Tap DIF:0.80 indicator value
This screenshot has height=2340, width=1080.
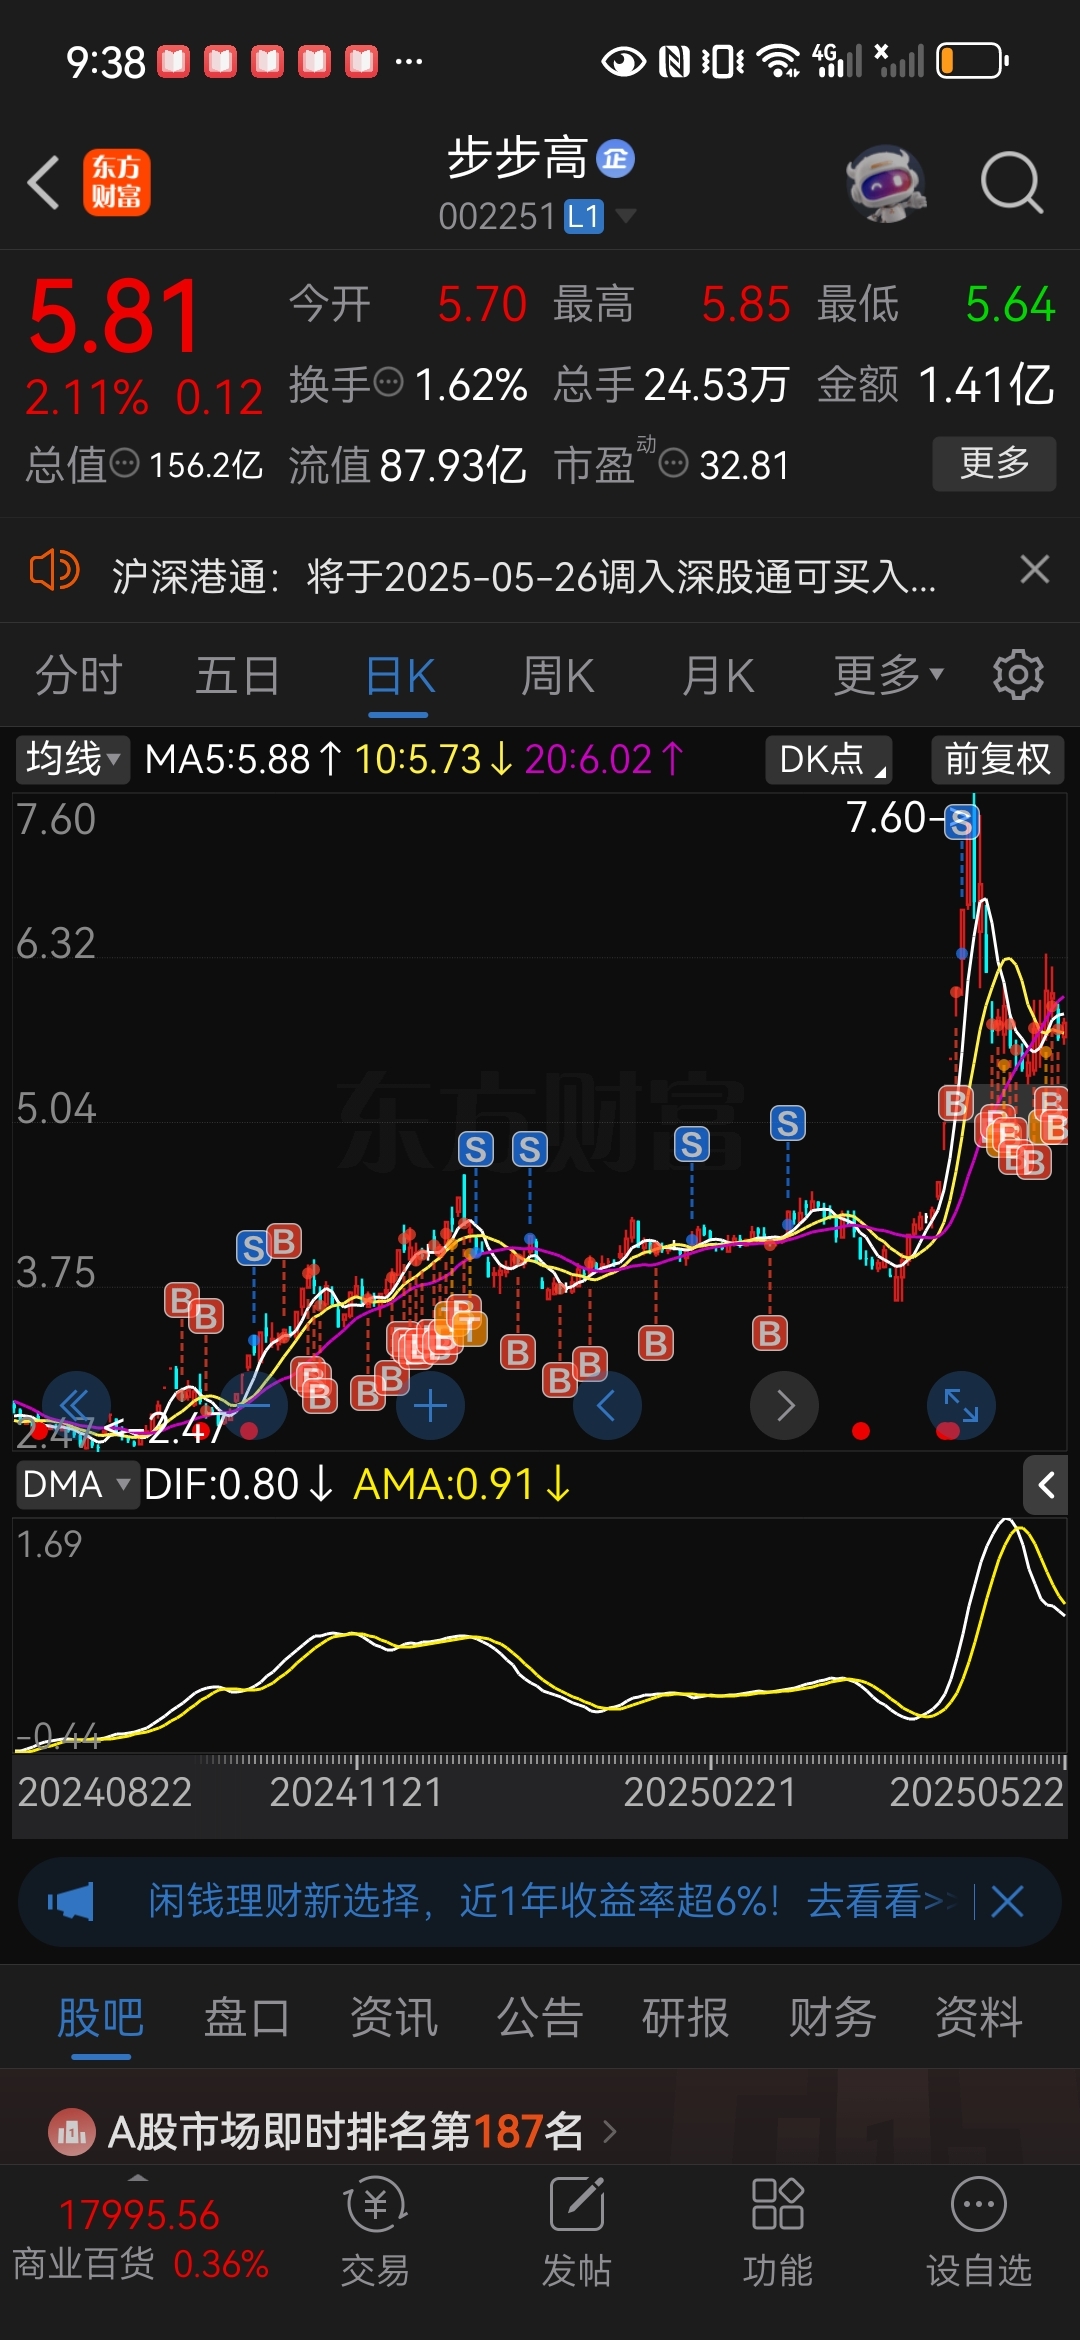[x=238, y=1484]
